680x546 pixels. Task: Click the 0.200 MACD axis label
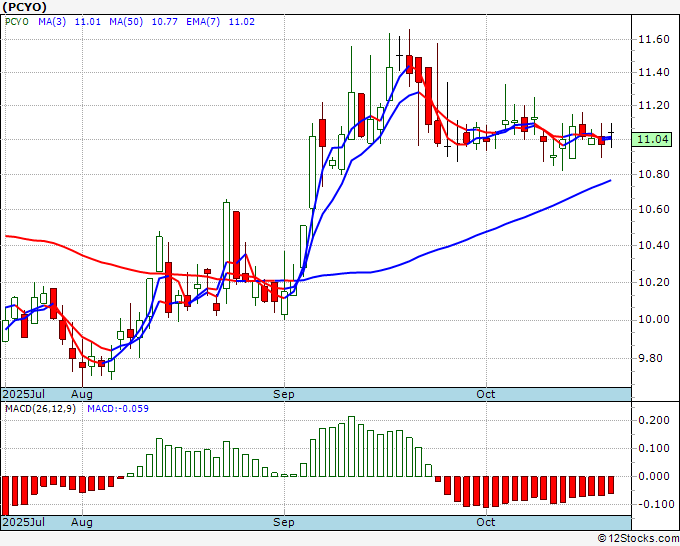(654, 420)
